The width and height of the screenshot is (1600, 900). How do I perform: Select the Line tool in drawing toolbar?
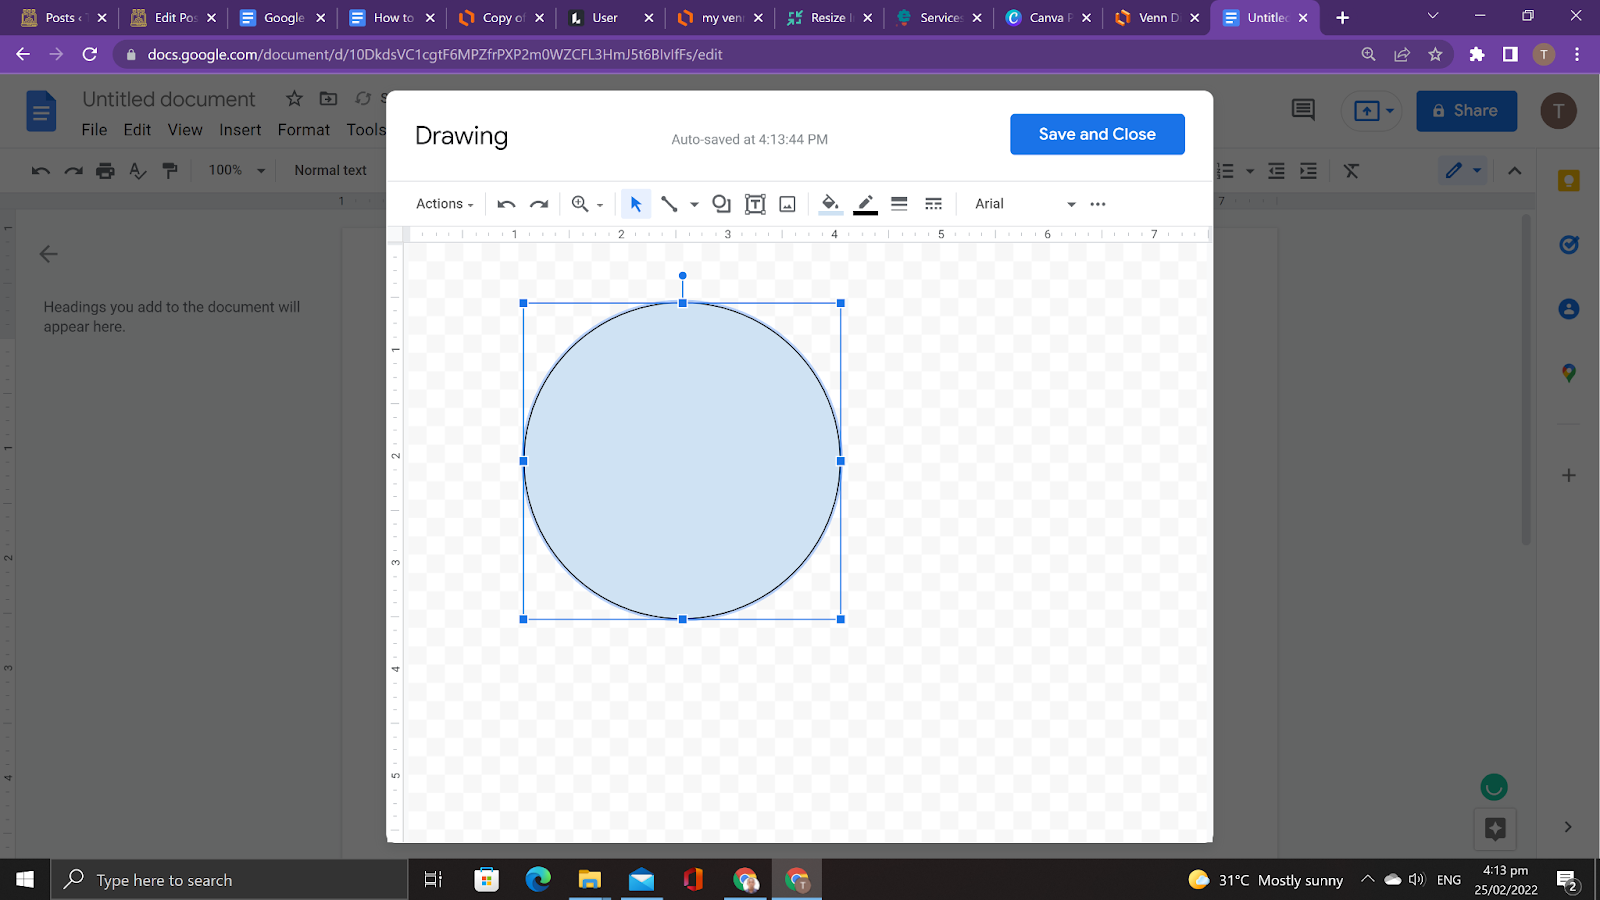[669, 204]
